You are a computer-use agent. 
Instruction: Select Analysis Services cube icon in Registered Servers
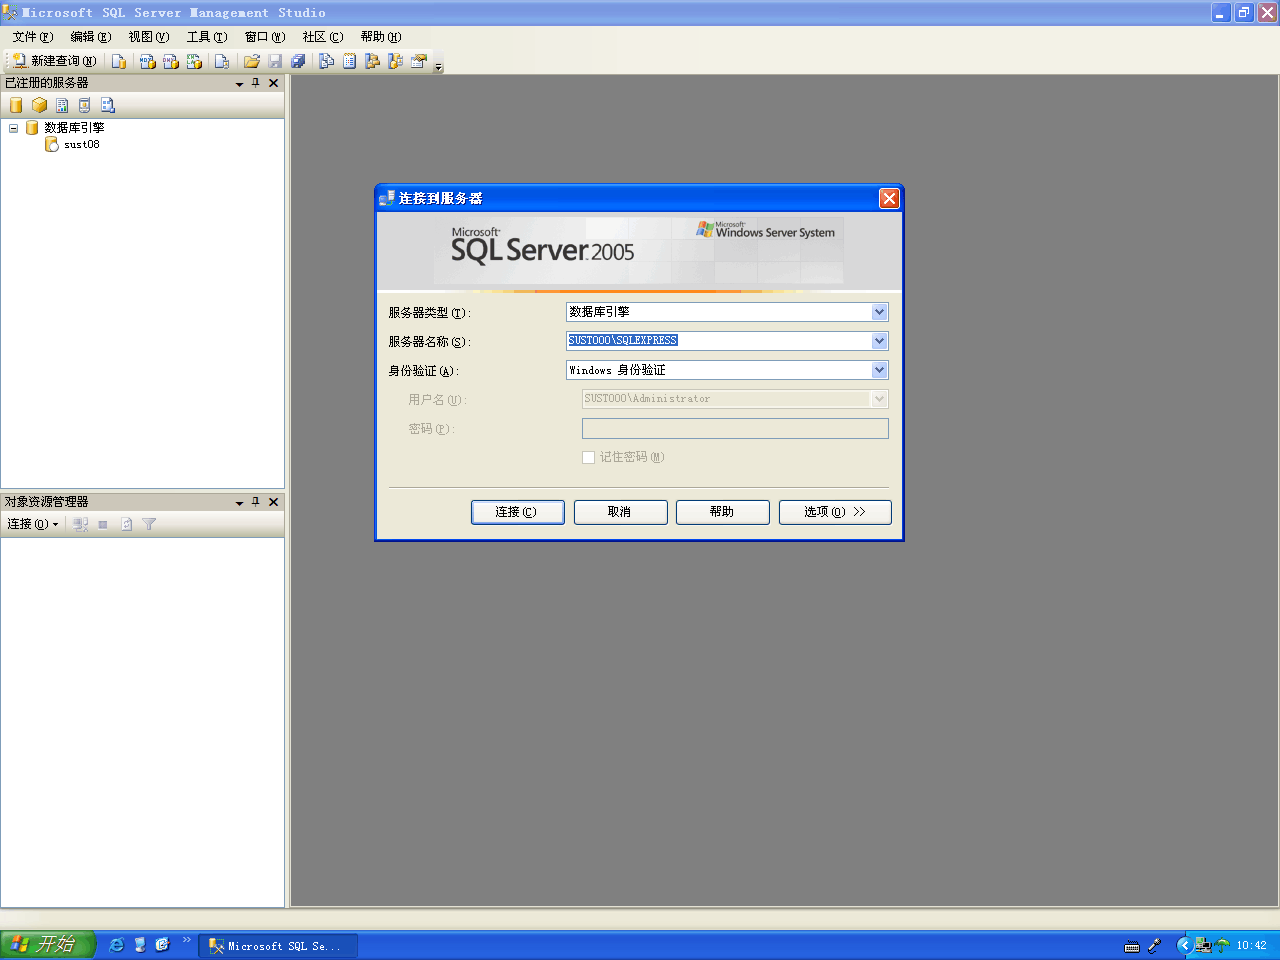click(39, 105)
